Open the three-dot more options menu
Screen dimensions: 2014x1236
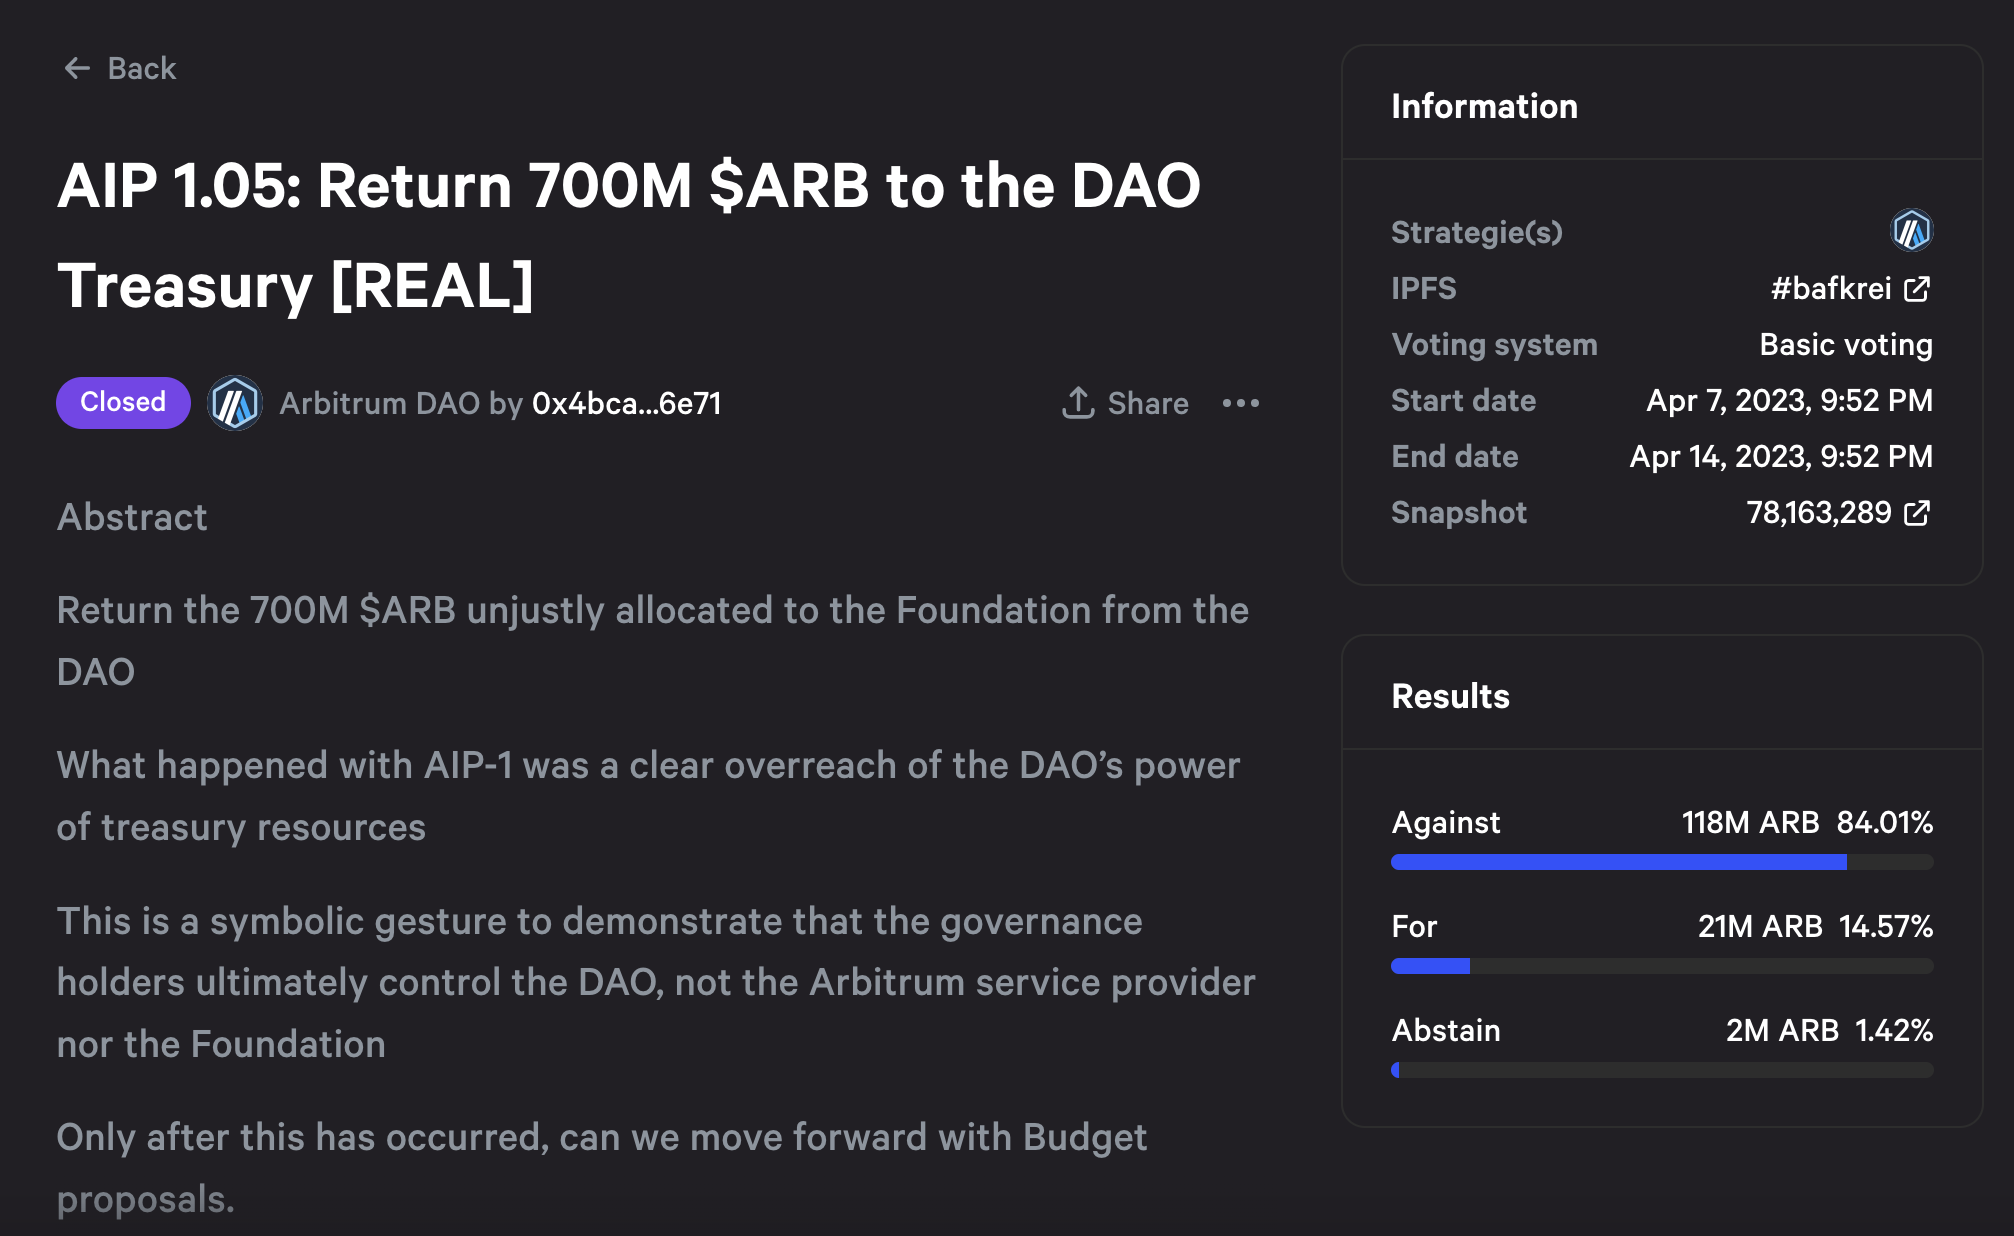click(x=1241, y=403)
